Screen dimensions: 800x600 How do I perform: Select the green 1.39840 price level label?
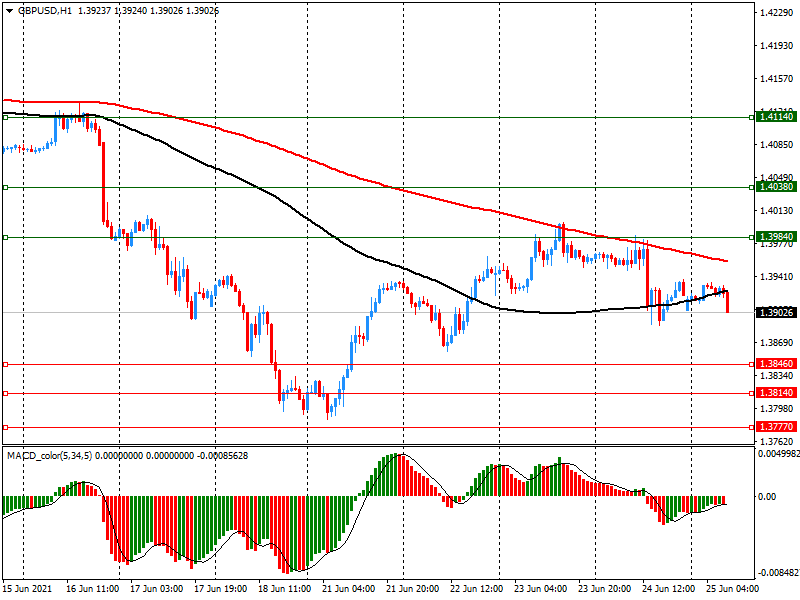click(777, 237)
